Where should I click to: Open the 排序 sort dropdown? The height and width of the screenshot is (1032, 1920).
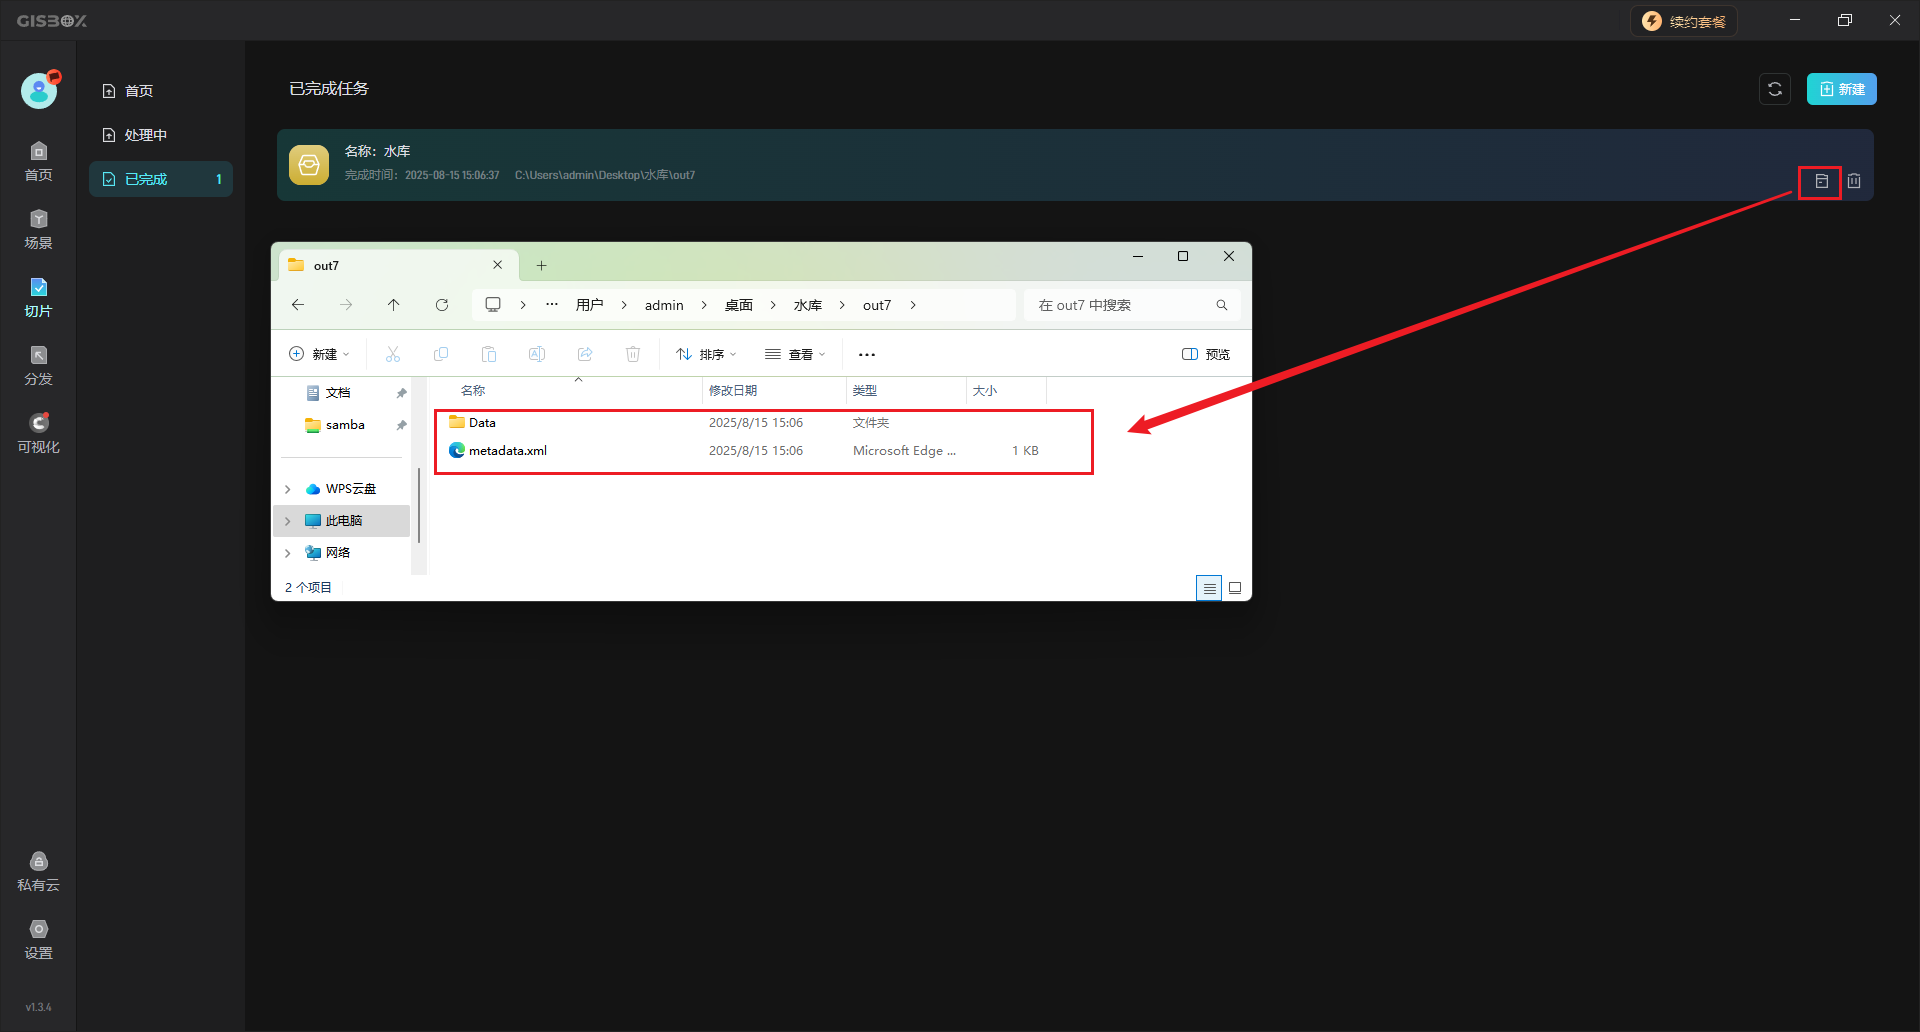coord(706,354)
